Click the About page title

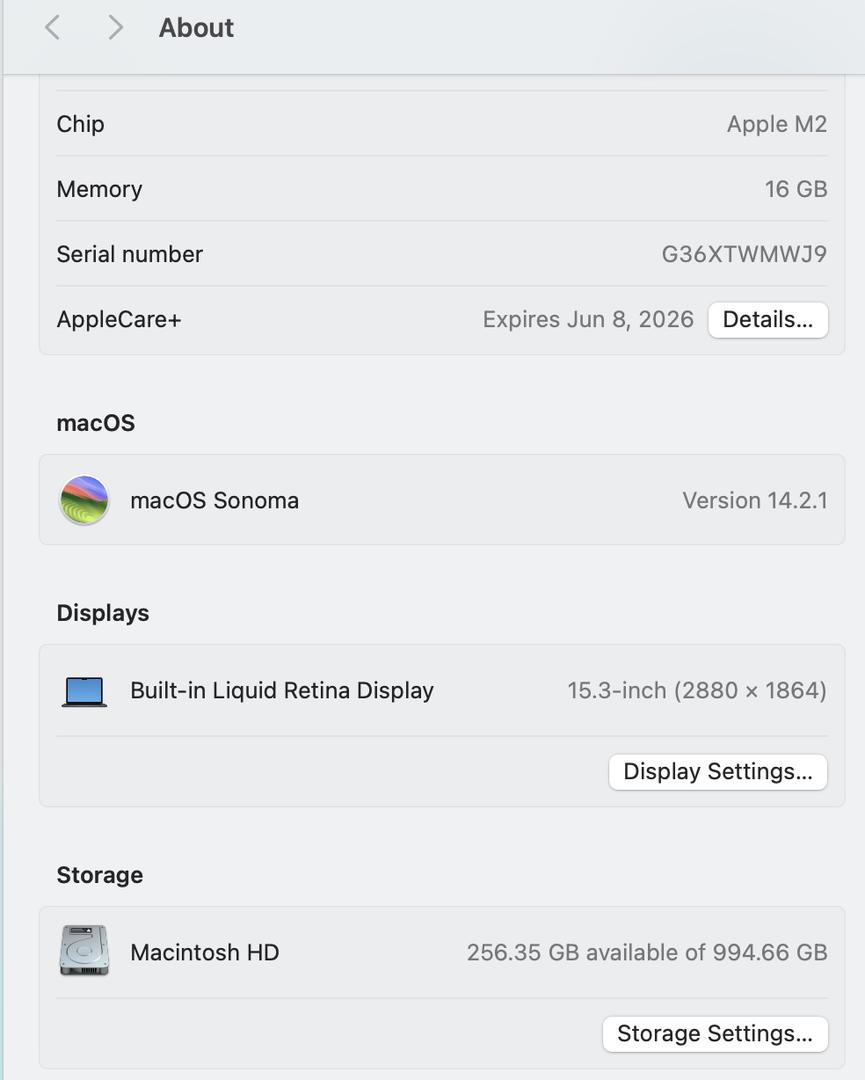point(196,28)
